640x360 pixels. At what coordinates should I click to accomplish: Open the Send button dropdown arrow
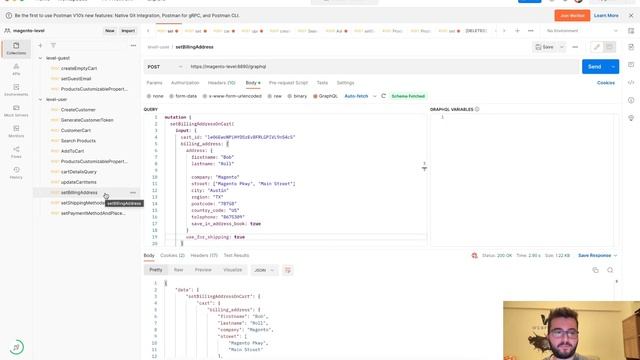(613, 67)
